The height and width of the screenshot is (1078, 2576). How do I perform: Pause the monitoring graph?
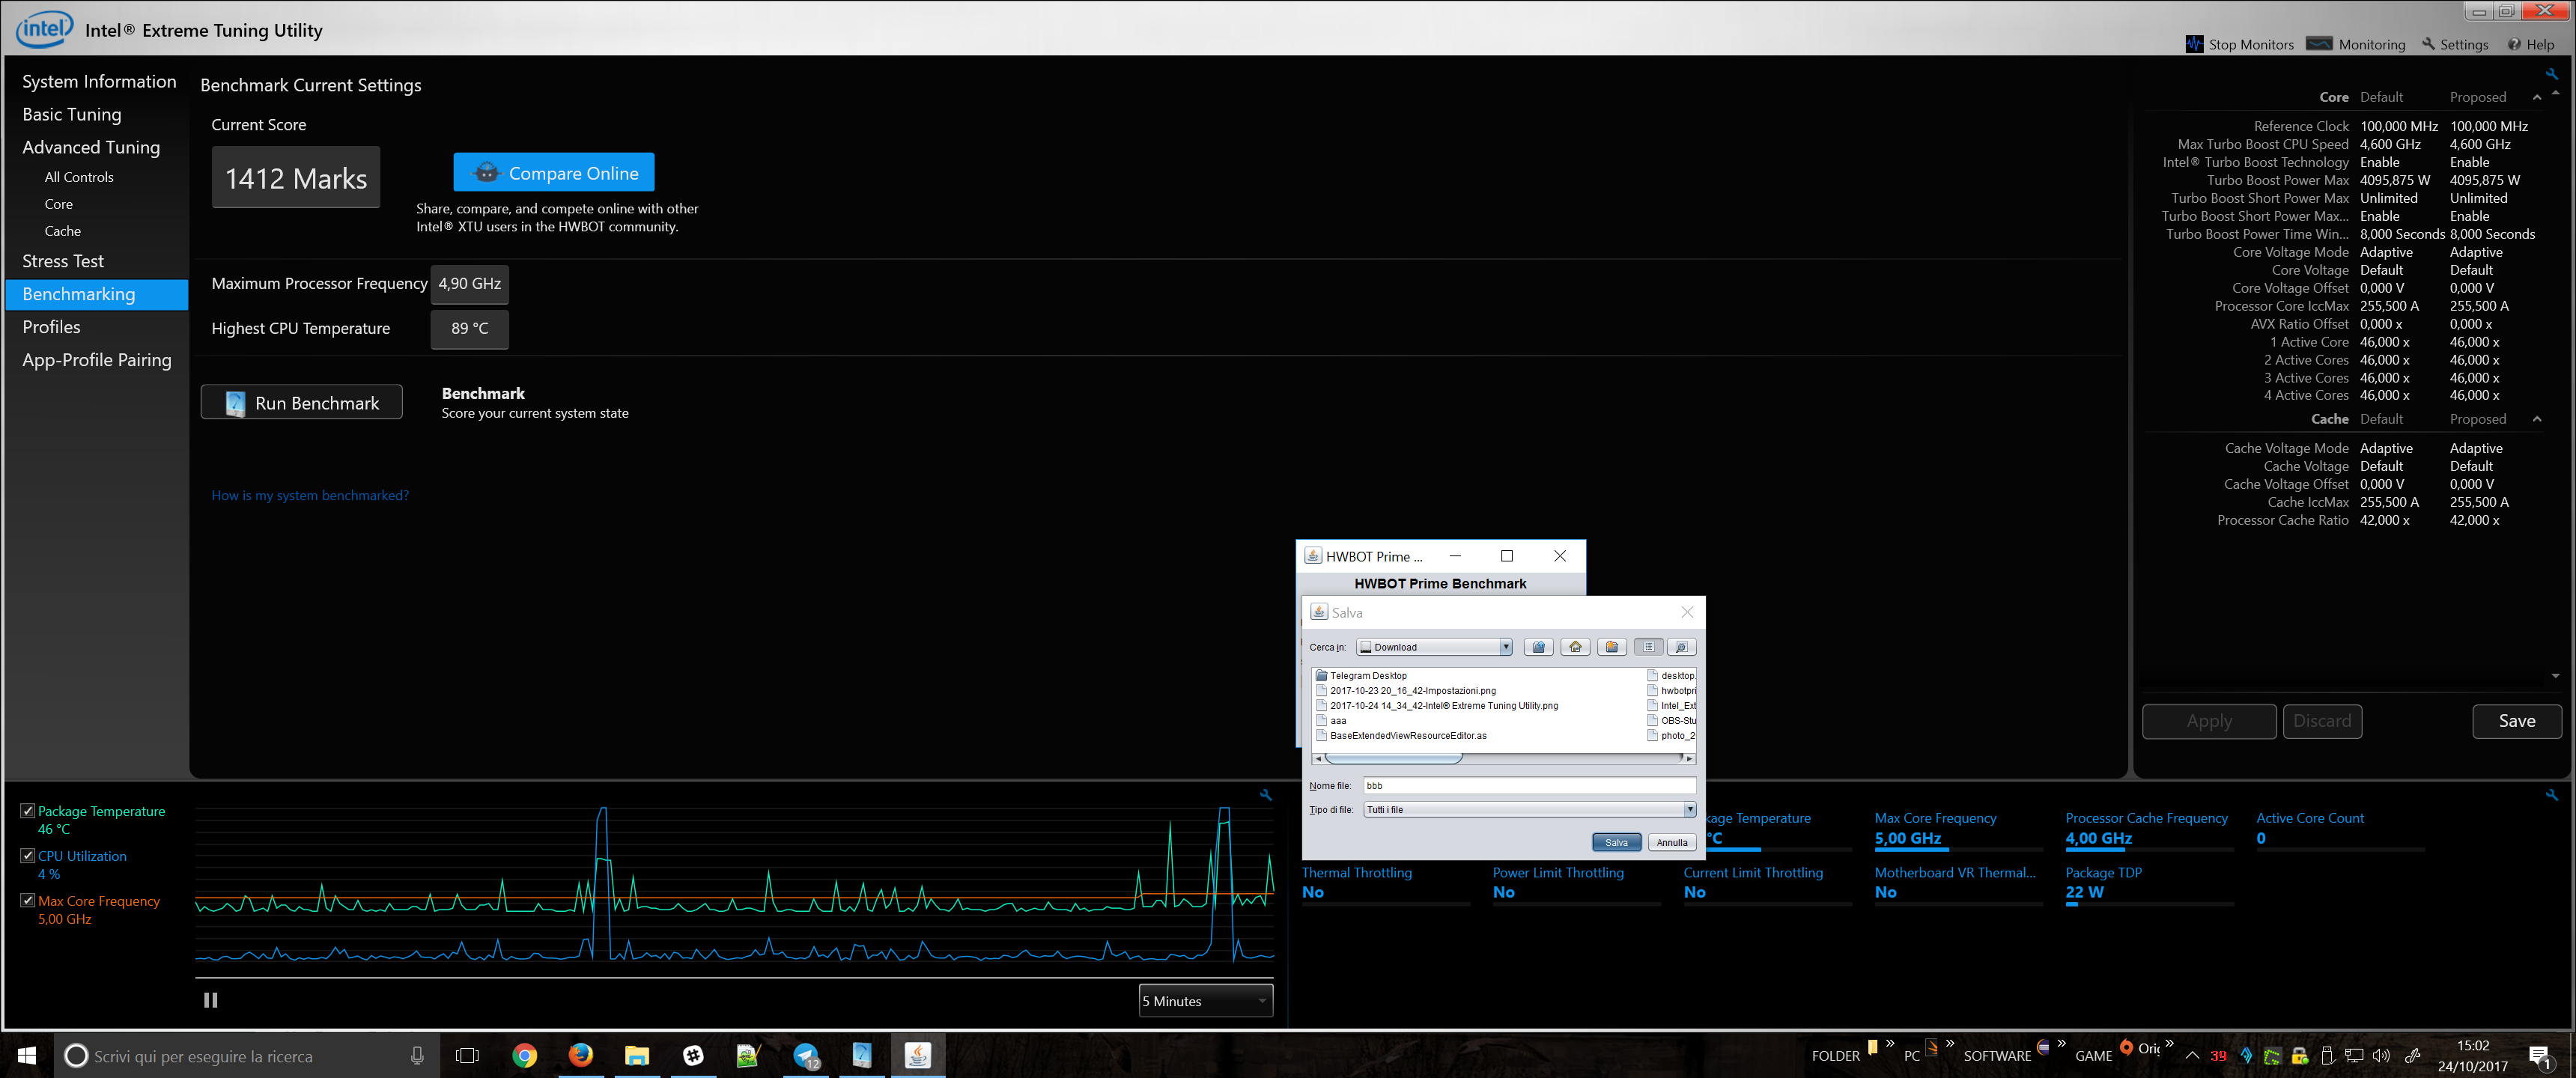[210, 1000]
